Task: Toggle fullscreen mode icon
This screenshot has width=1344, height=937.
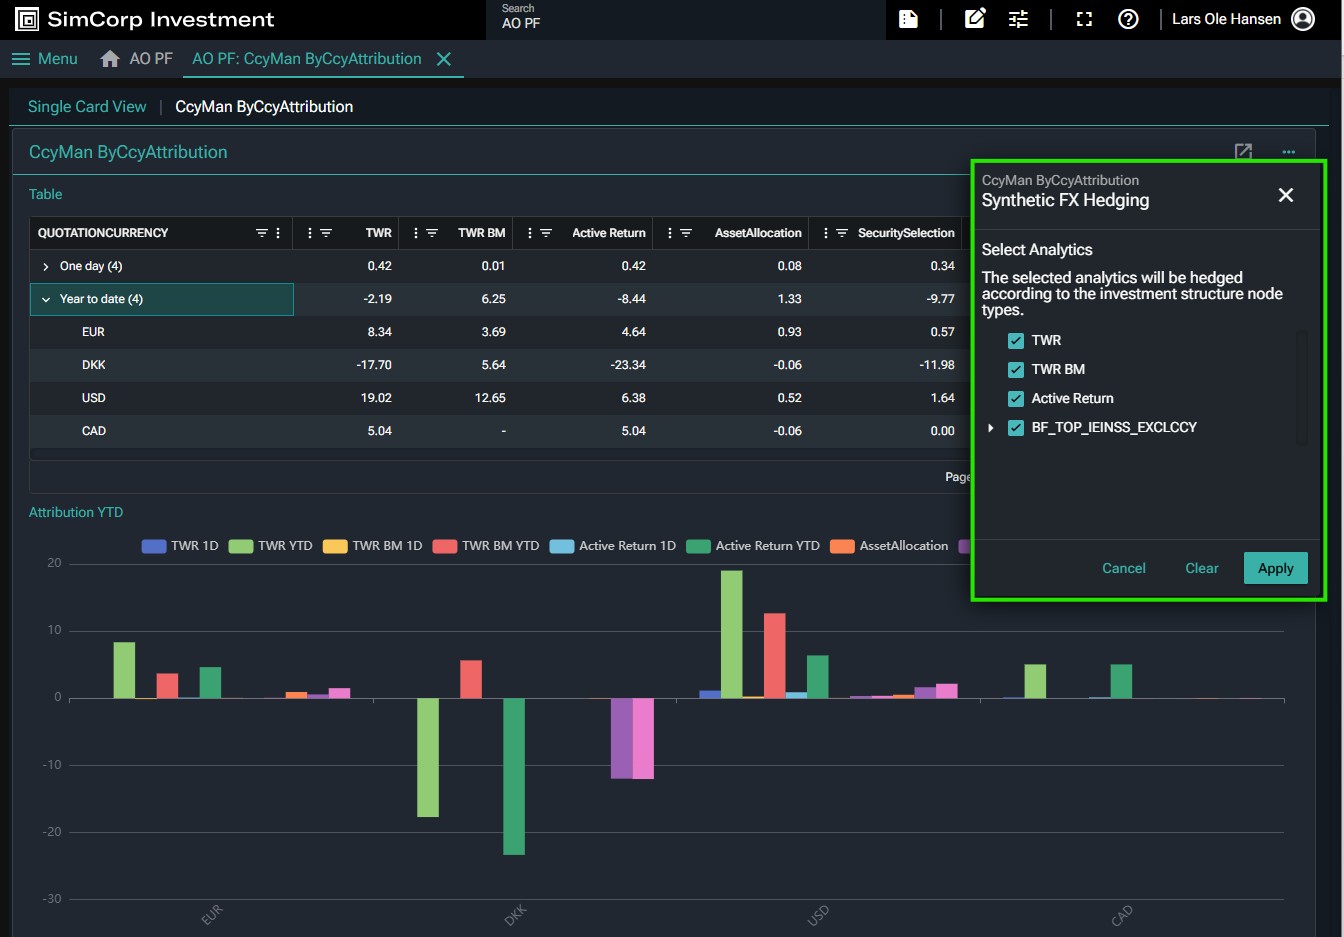Action: tap(1084, 19)
